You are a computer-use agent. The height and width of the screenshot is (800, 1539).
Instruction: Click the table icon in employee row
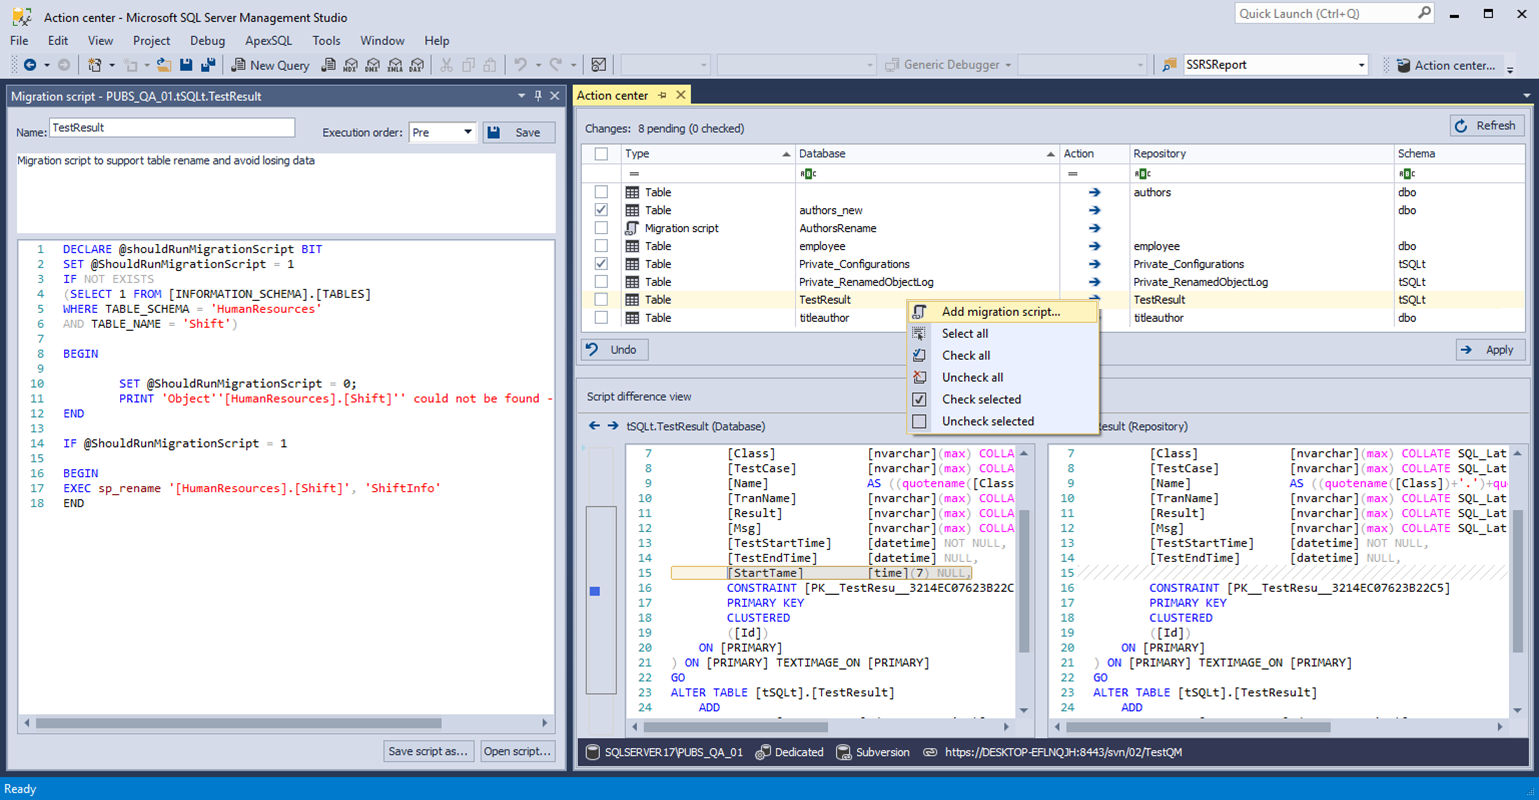tap(632, 246)
